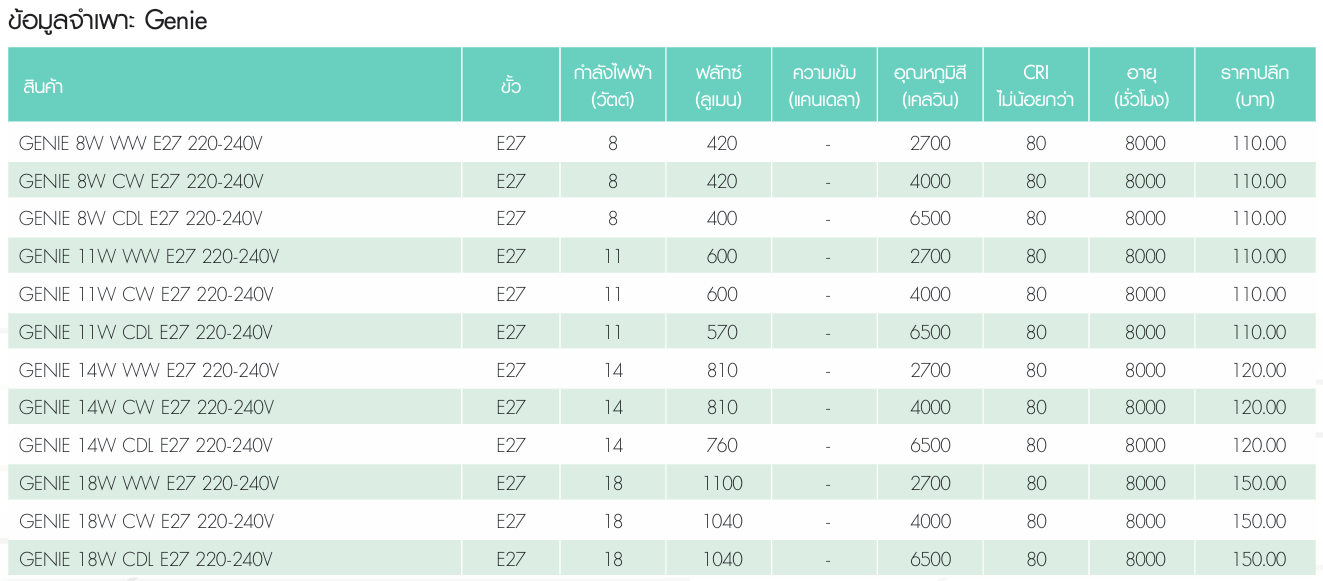Click GENIE 14W WW E27 220-240V
Image resolution: width=1323 pixels, height=581 pixels.
(148, 370)
